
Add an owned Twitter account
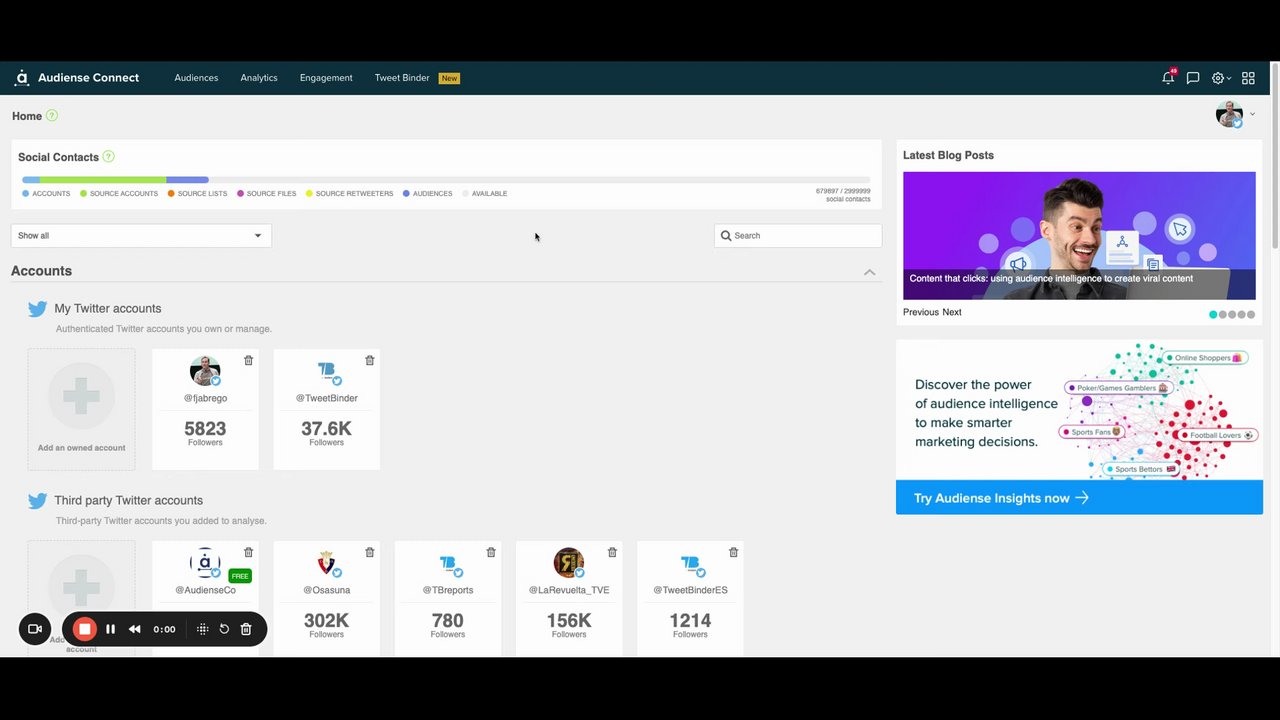[81, 409]
